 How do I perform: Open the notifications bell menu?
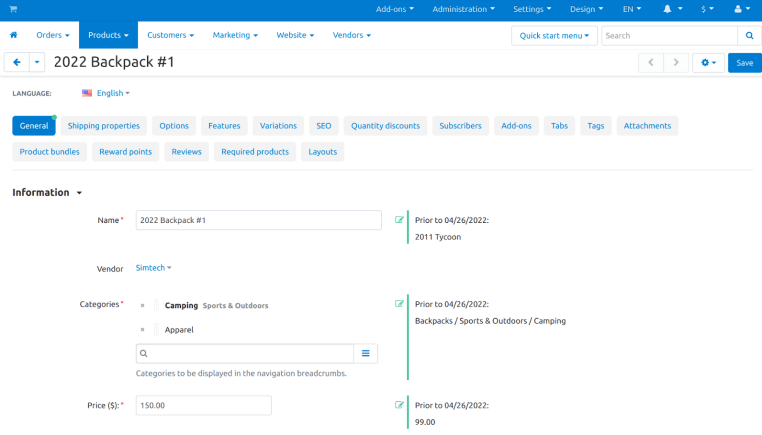[671, 9]
